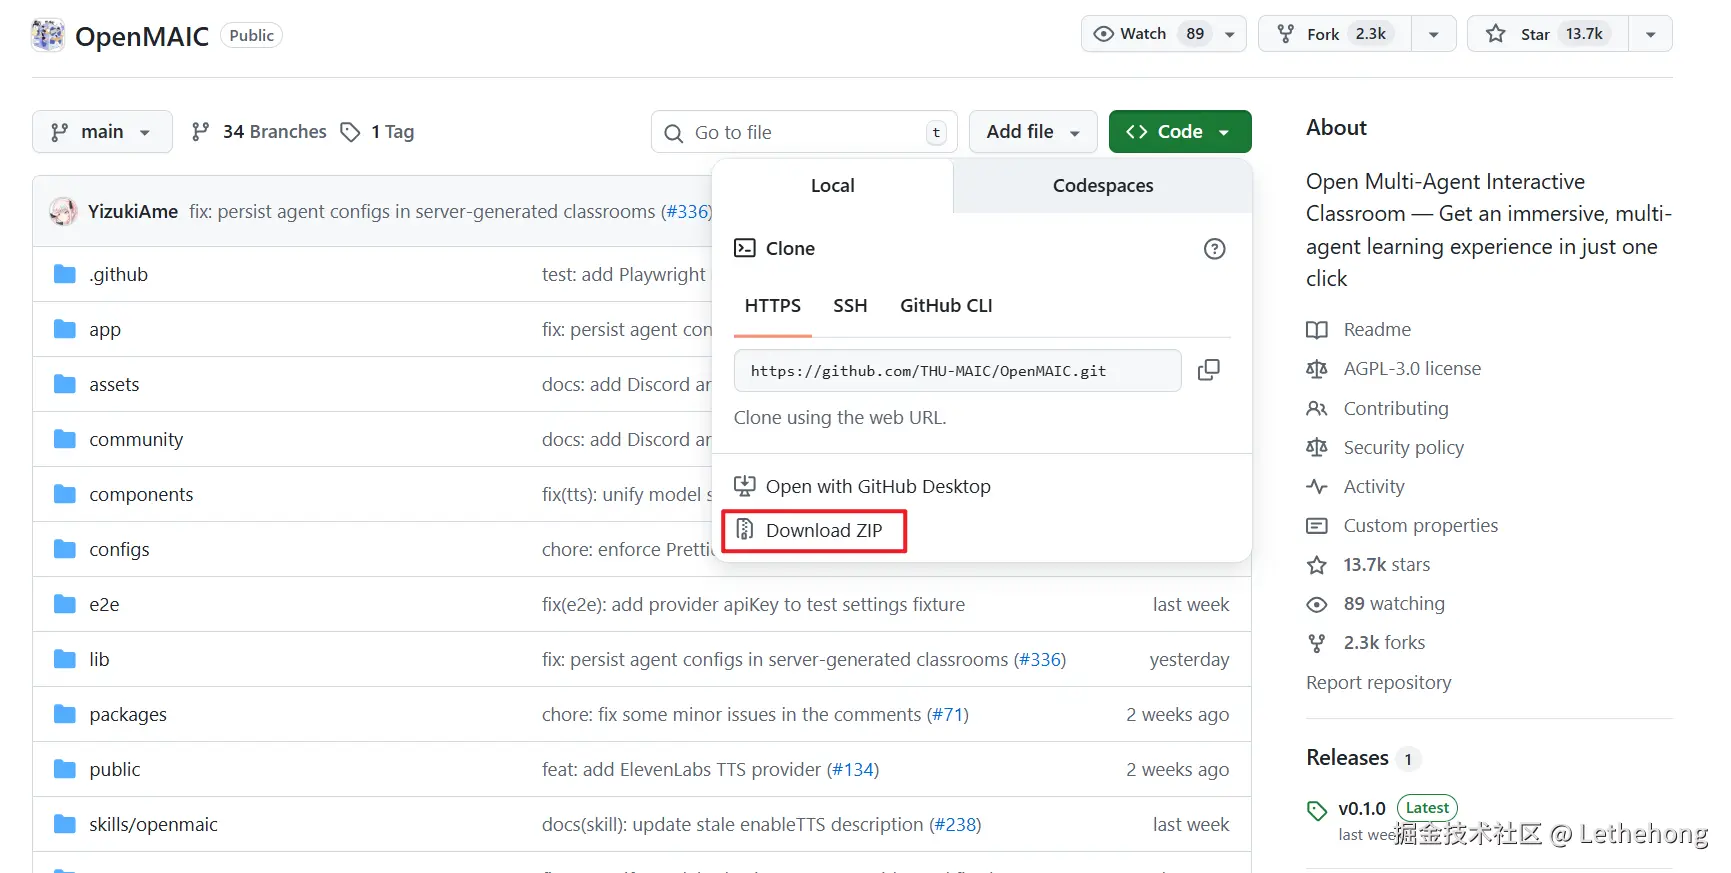Screen dimensions: 1731x873
Task: Switch to the Codespaces tab
Action: 1102,186
